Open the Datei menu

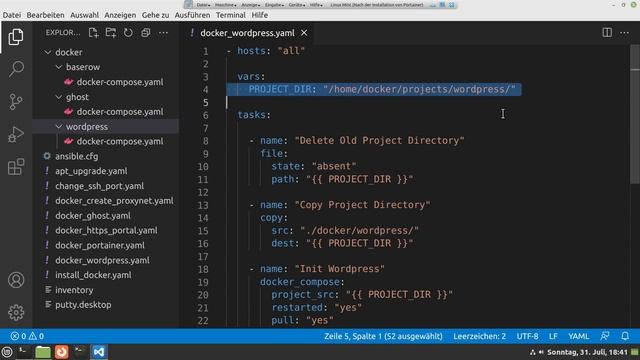(12, 15)
